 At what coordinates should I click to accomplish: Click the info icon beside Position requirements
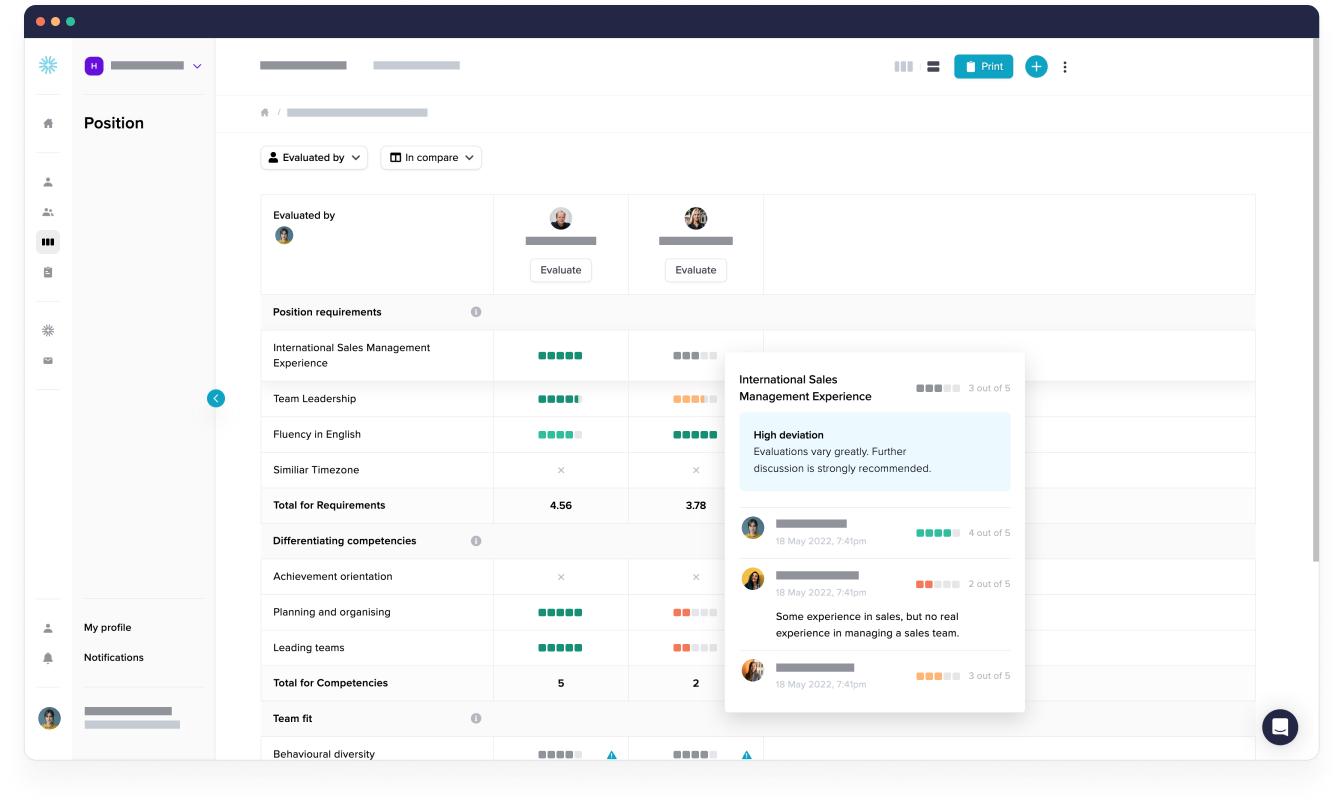(477, 312)
